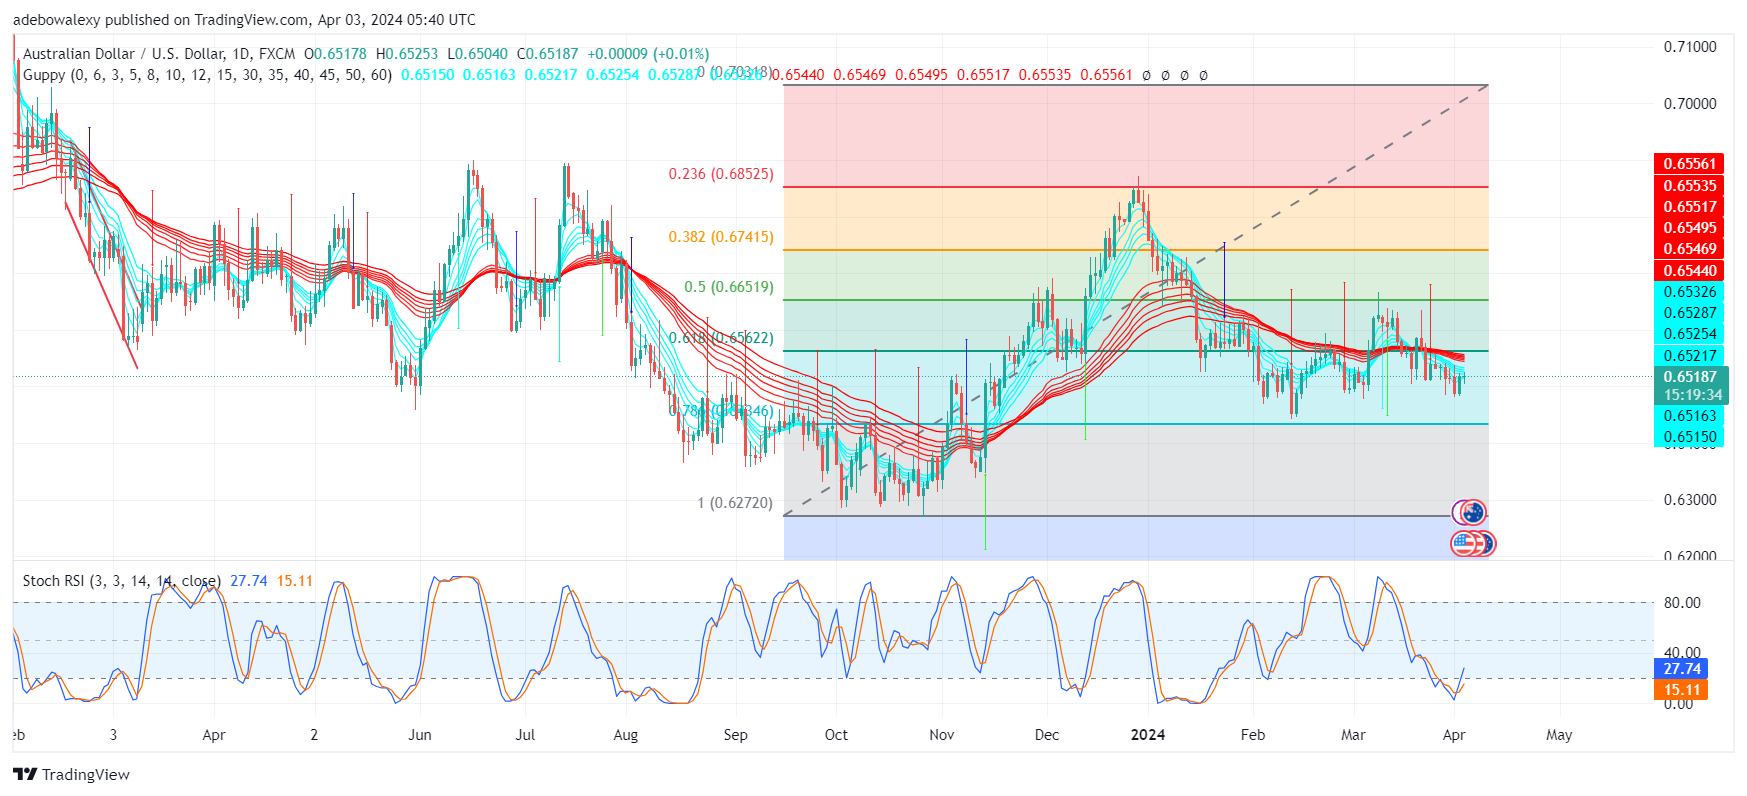
Task: Click the 80.00 Stoch RSI scale value
Action: [x=1682, y=603]
